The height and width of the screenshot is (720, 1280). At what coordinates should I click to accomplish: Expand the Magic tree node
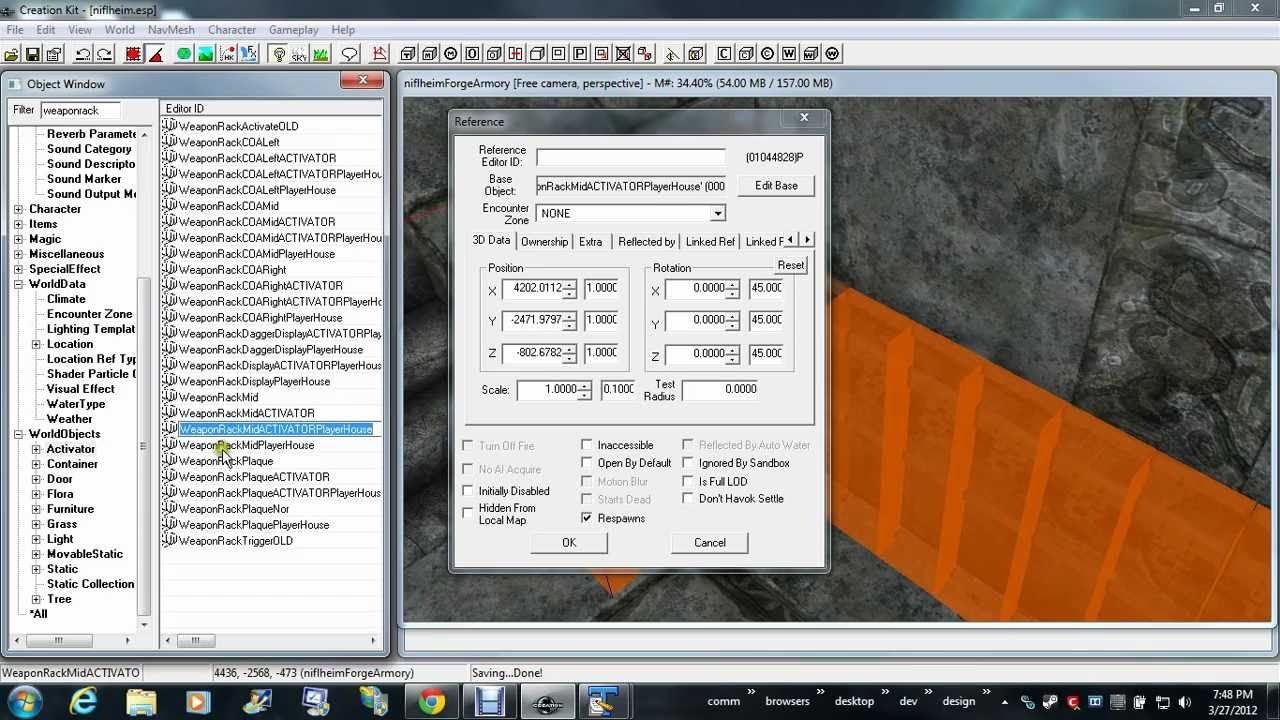point(18,239)
